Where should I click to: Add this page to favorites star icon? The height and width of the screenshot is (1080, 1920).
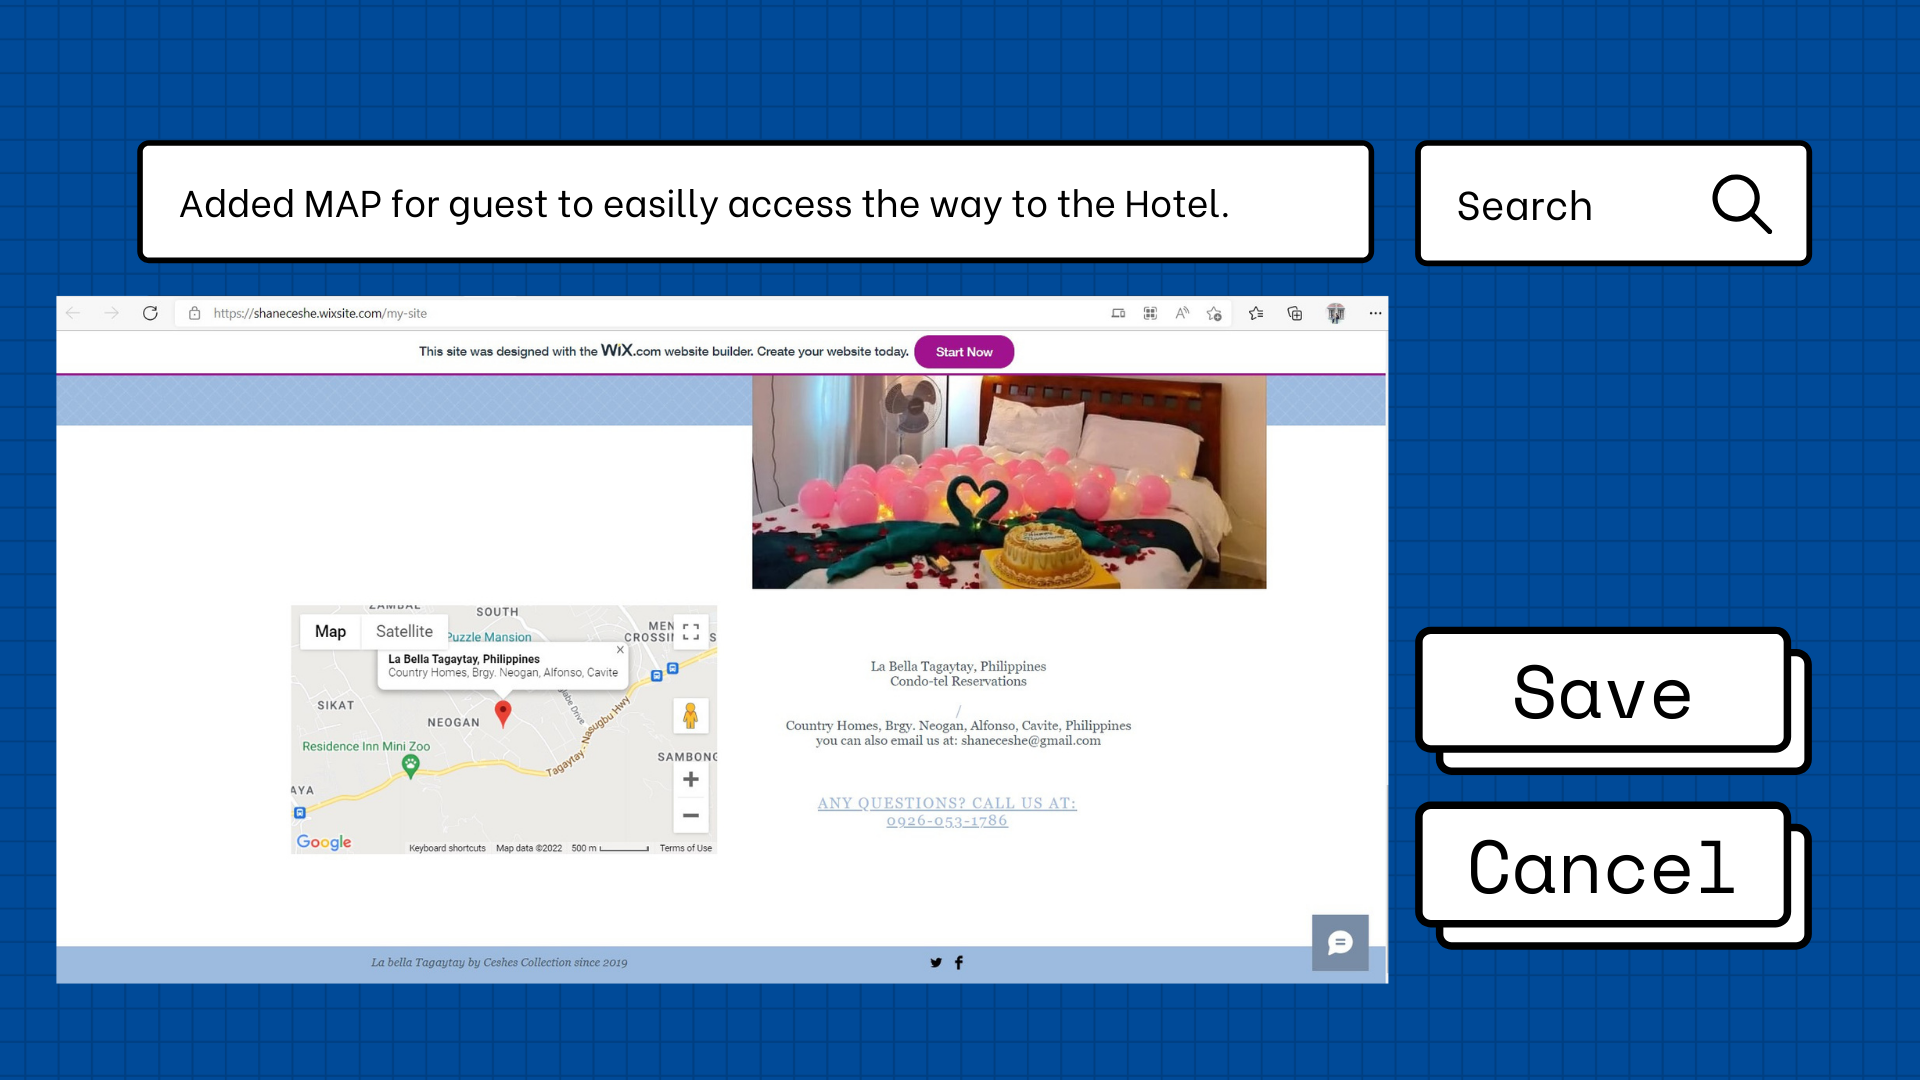click(1214, 313)
